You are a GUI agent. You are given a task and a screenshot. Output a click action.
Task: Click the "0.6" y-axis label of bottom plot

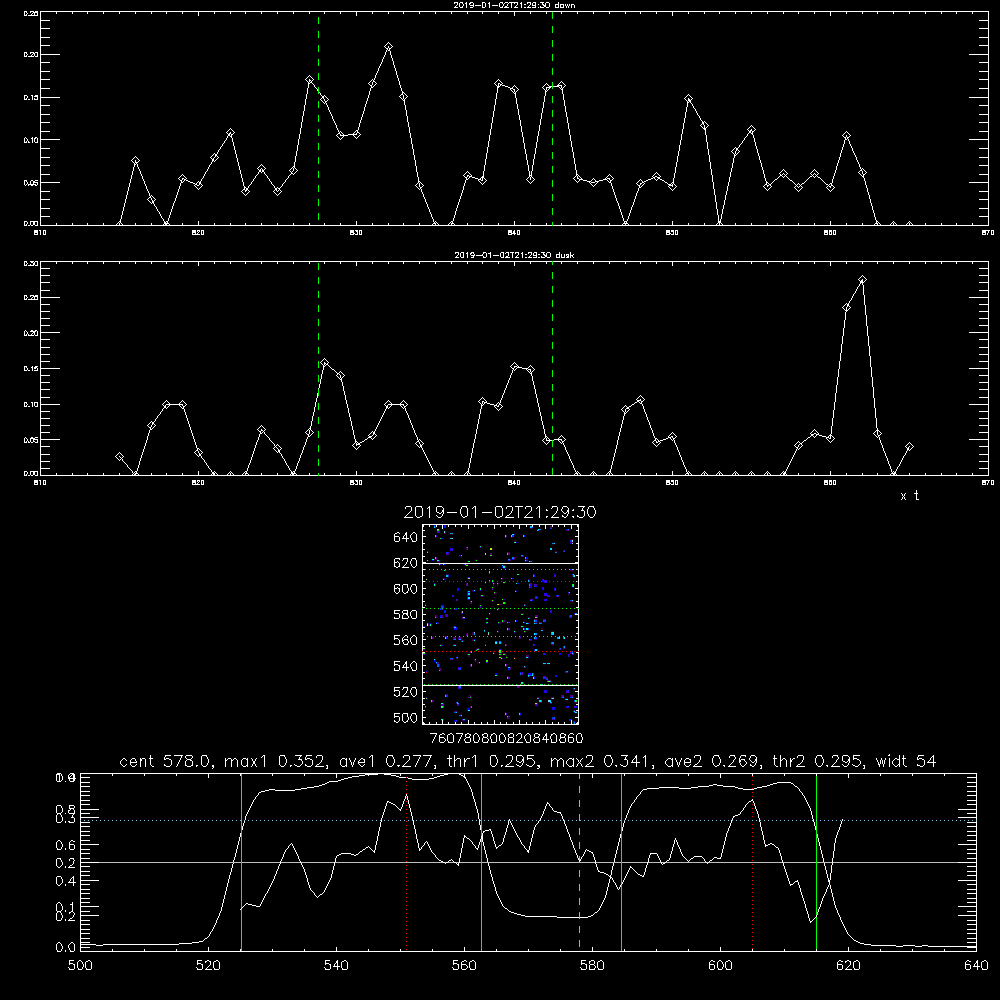(66, 845)
